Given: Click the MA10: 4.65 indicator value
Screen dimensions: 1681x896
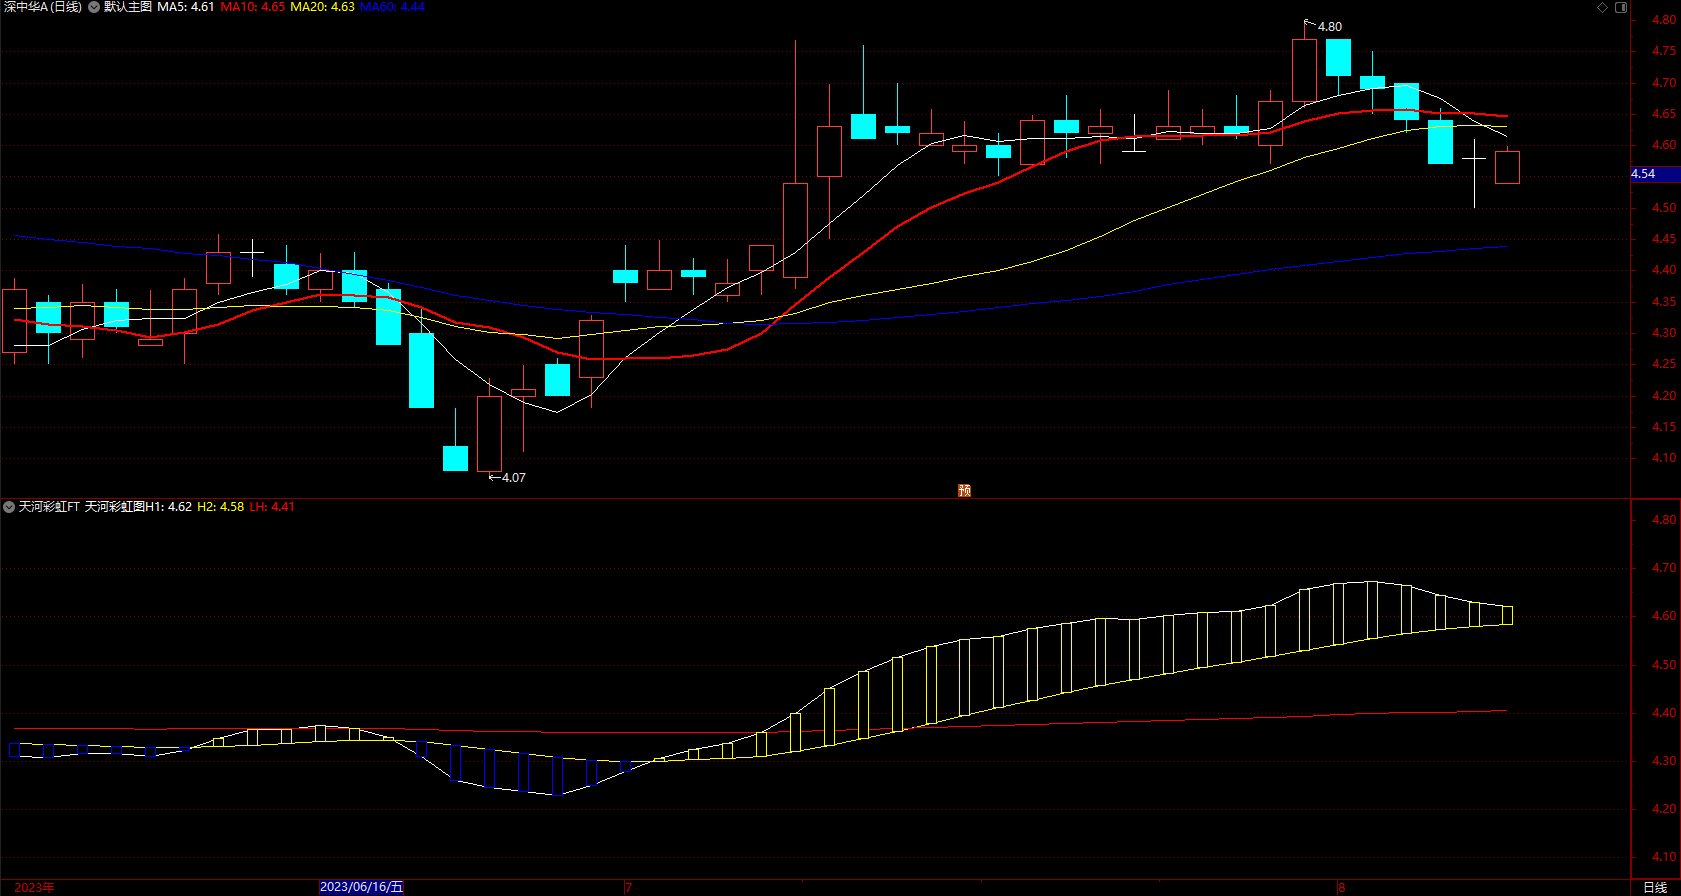Looking at the screenshot, I should point(252,7).
